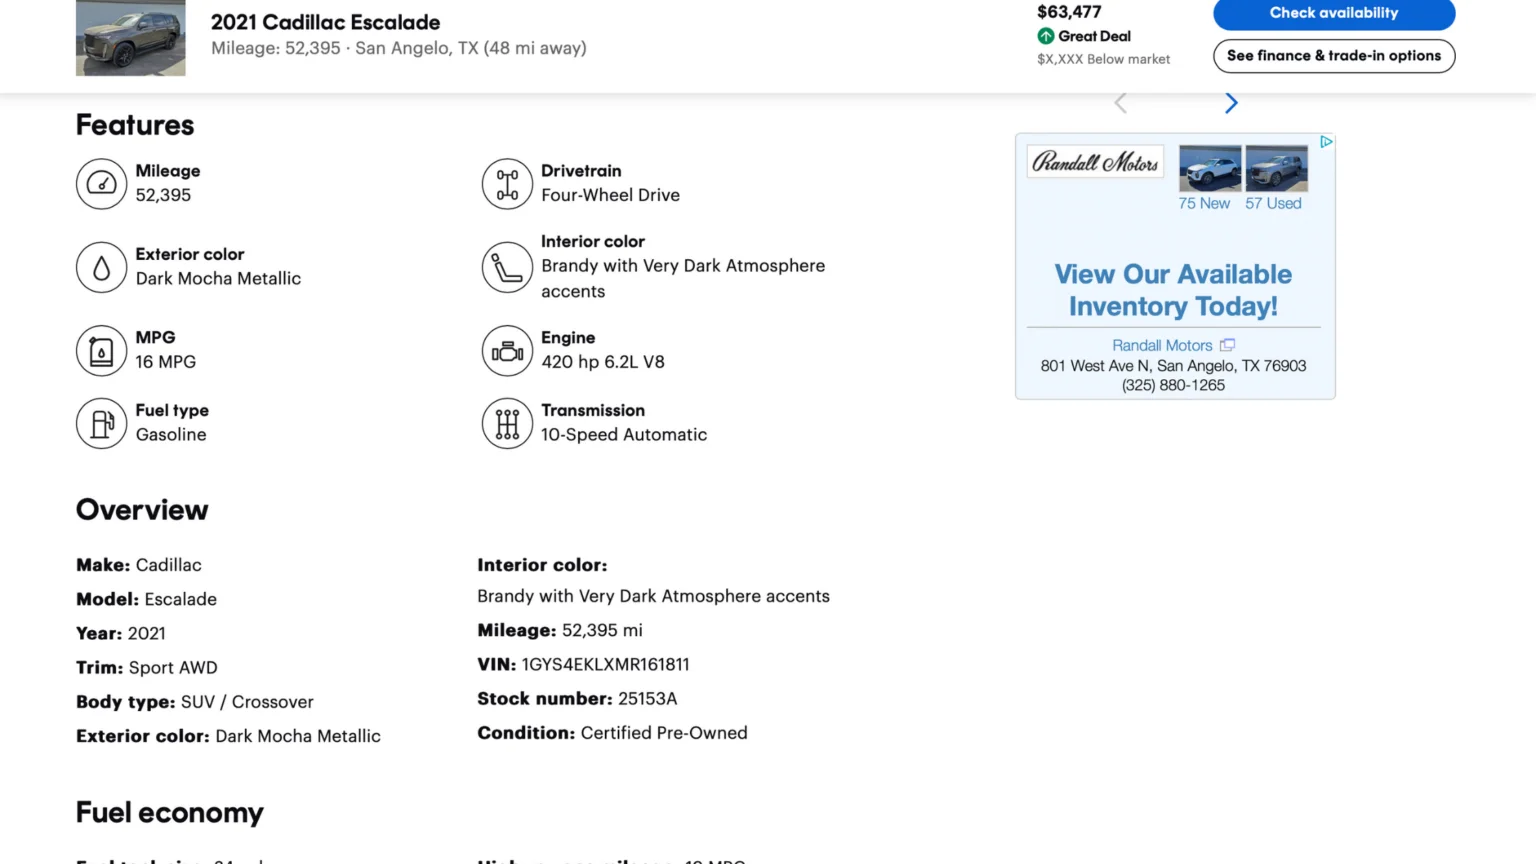
Task: Click Check availability button
Action: pyautogui.click(x=1334, y=13)
